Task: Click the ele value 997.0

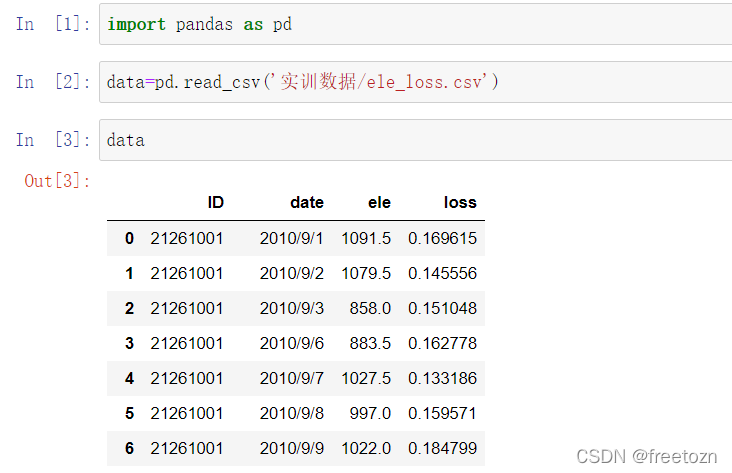Action: tap(370, 413)
